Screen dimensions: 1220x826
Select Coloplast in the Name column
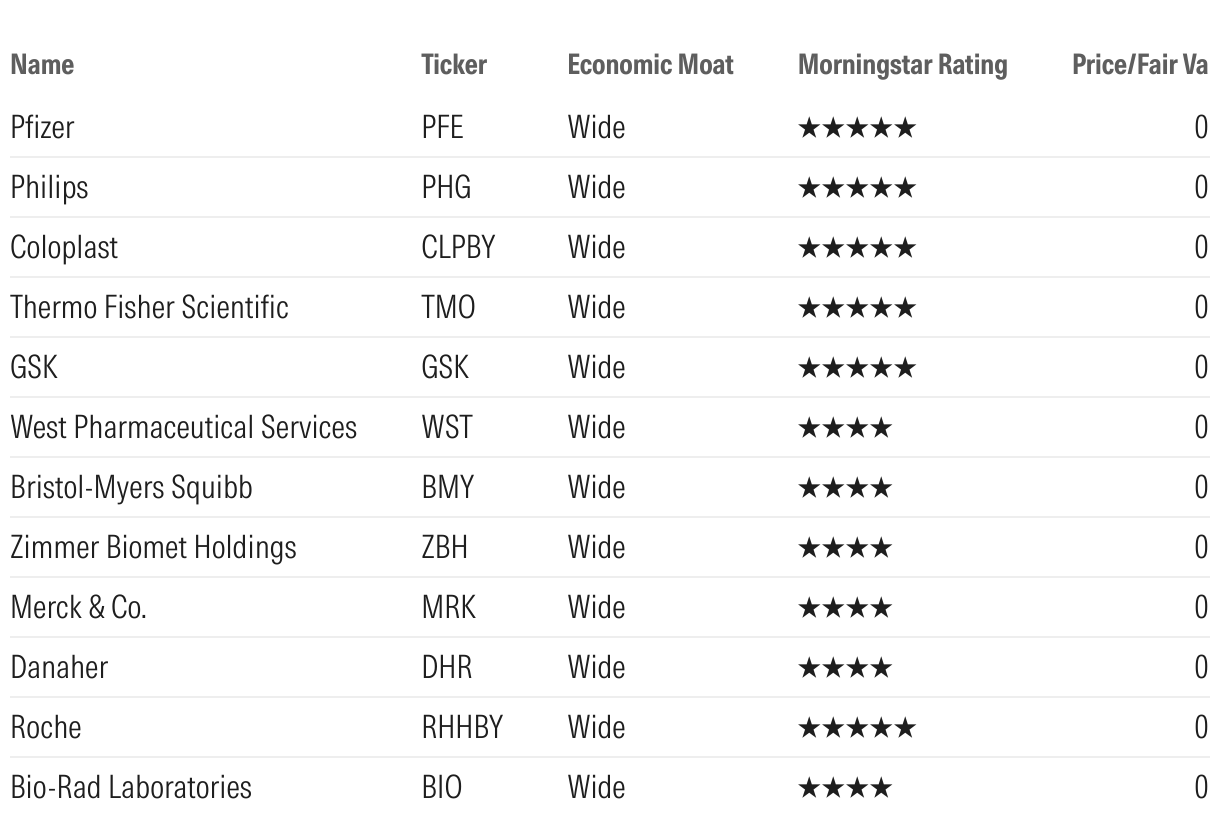(64, 248)
